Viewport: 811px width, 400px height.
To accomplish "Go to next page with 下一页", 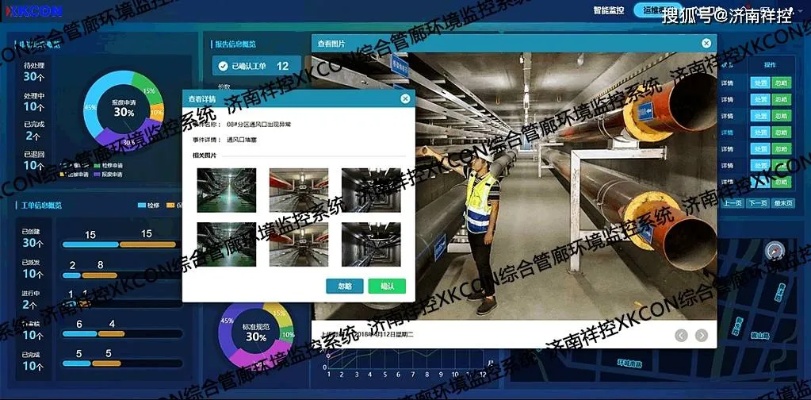I will click(758, 203).
